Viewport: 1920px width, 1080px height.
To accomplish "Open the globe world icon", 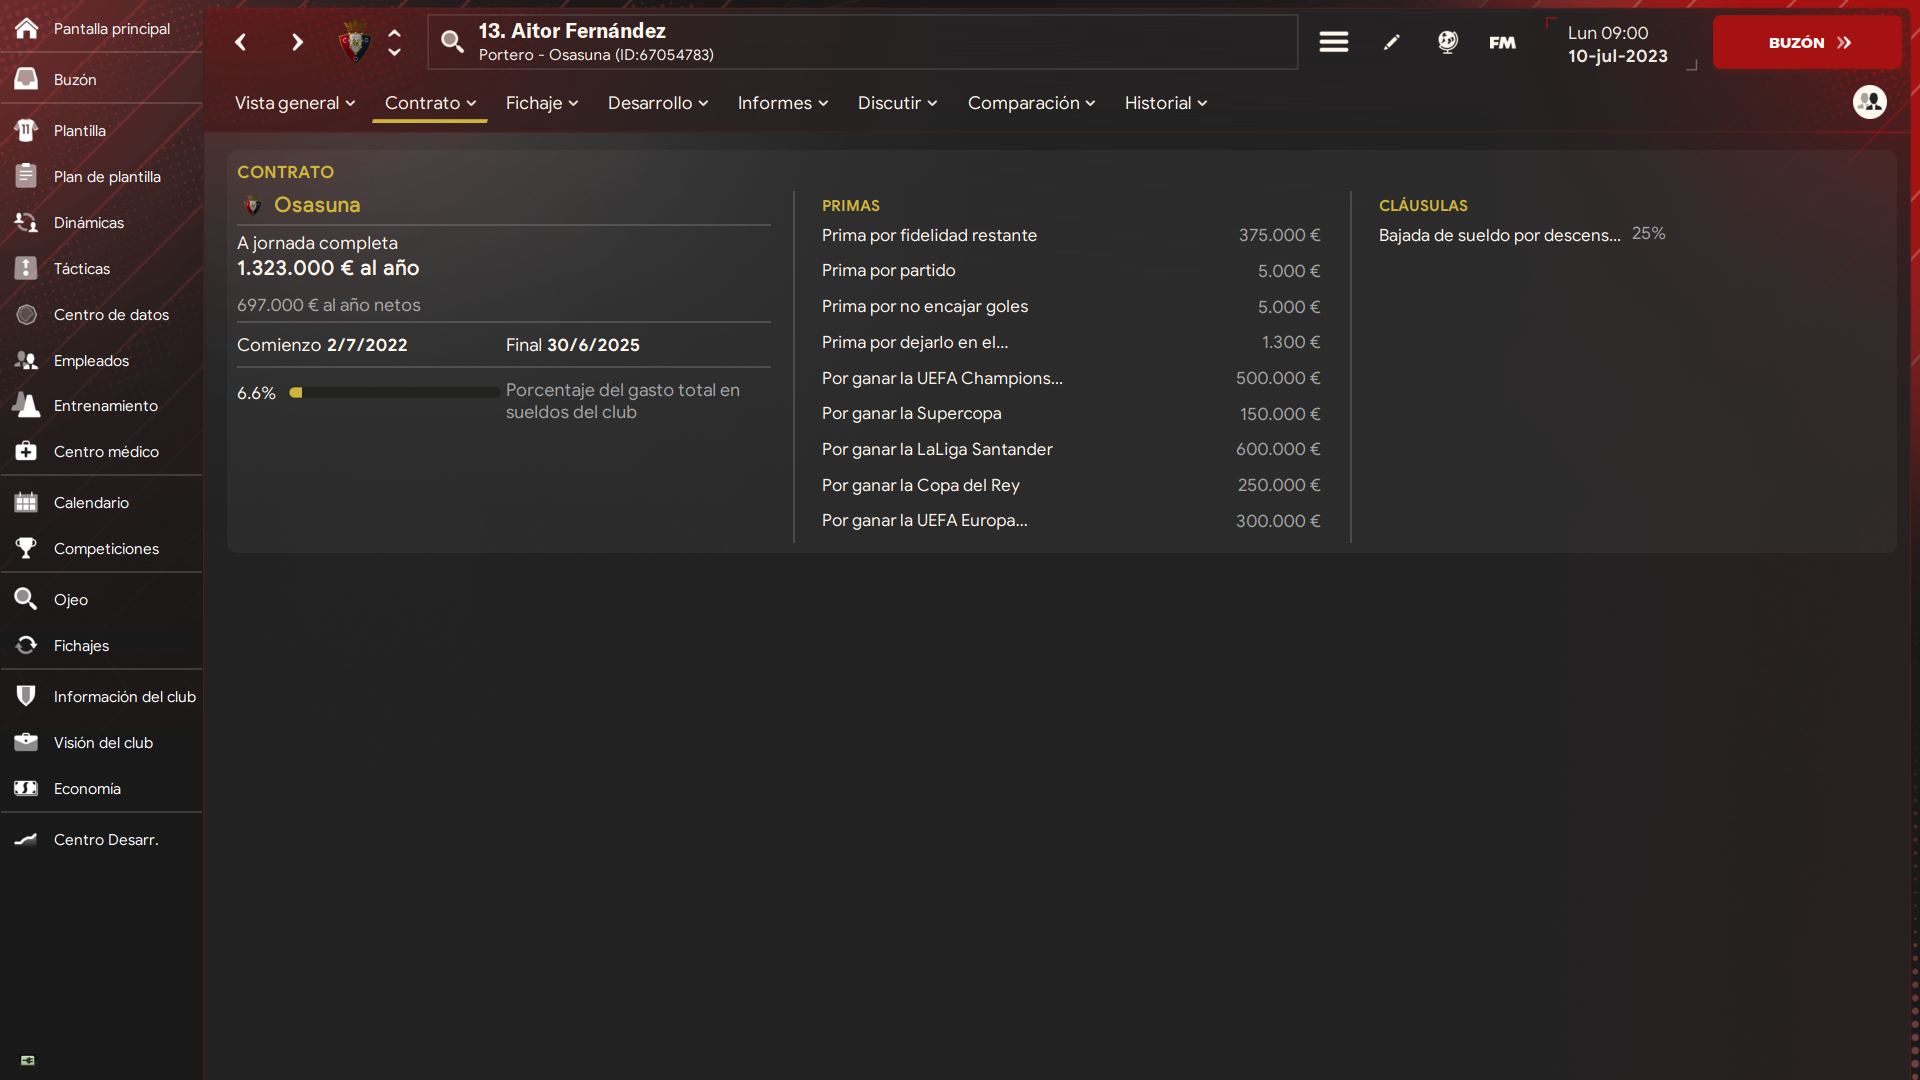I will click(x=1447, y=42).
